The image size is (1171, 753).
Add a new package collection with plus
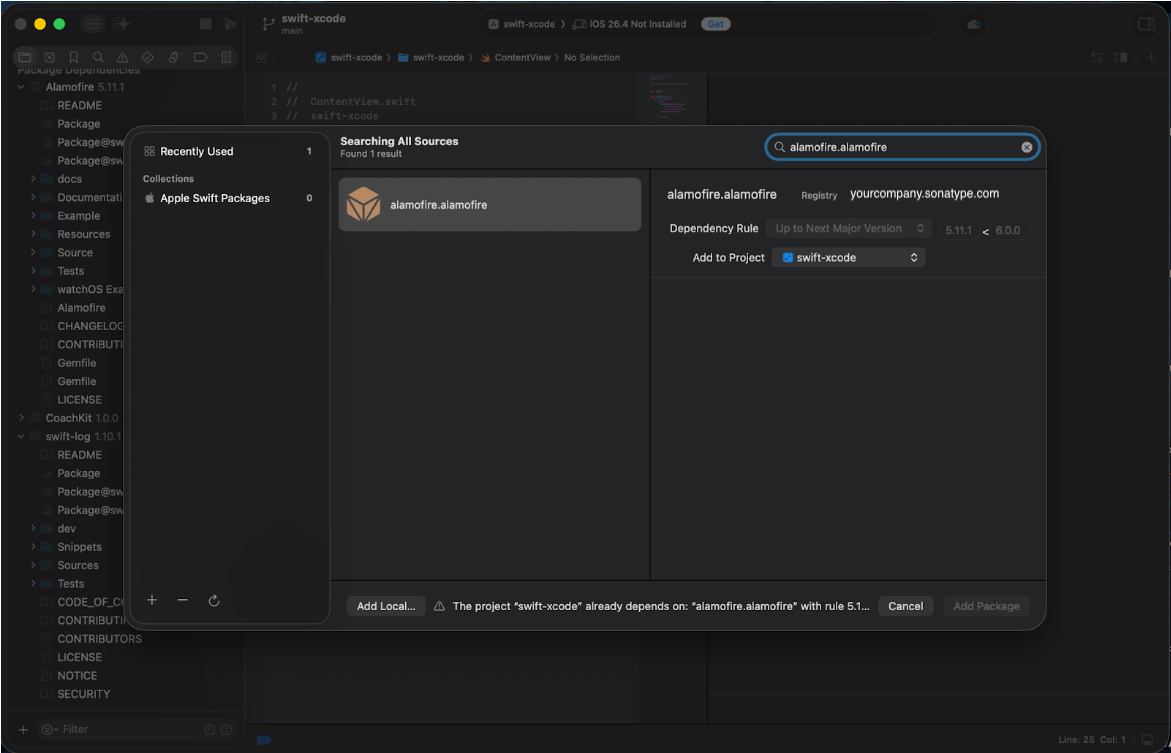pyautogui.click(x=152, y=600)
